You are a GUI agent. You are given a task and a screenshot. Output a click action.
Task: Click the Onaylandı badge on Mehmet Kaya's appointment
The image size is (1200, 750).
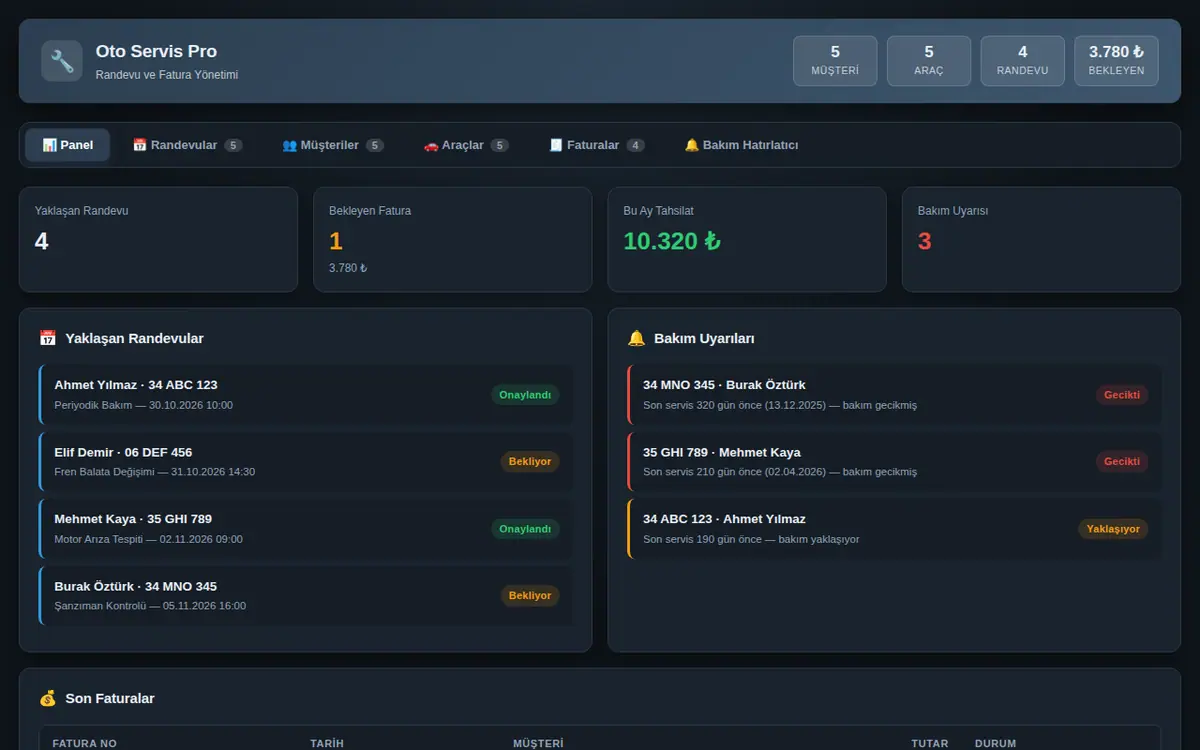tap(525, 528)
